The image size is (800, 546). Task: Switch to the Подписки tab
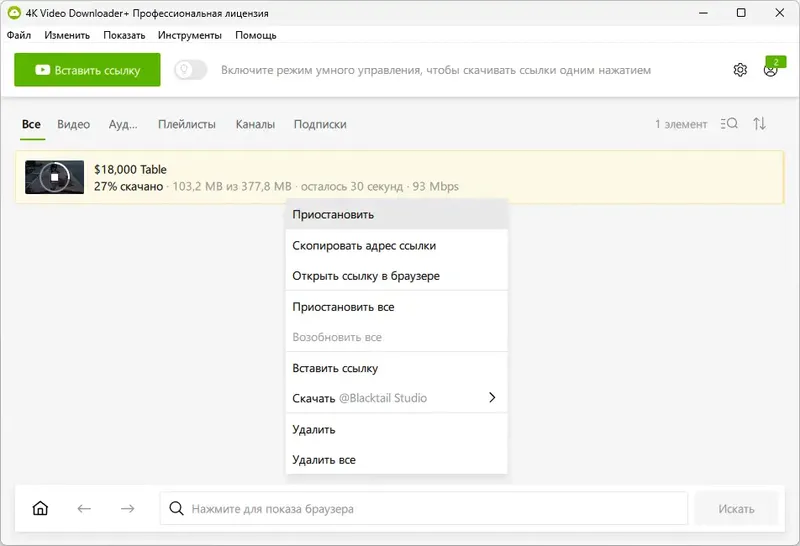pyautogui.click(x=320, y=125)
